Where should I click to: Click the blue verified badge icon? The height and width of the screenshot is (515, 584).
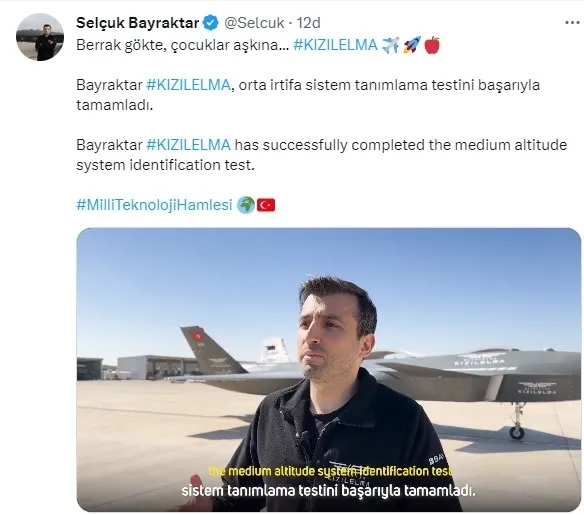coord(211,23)
